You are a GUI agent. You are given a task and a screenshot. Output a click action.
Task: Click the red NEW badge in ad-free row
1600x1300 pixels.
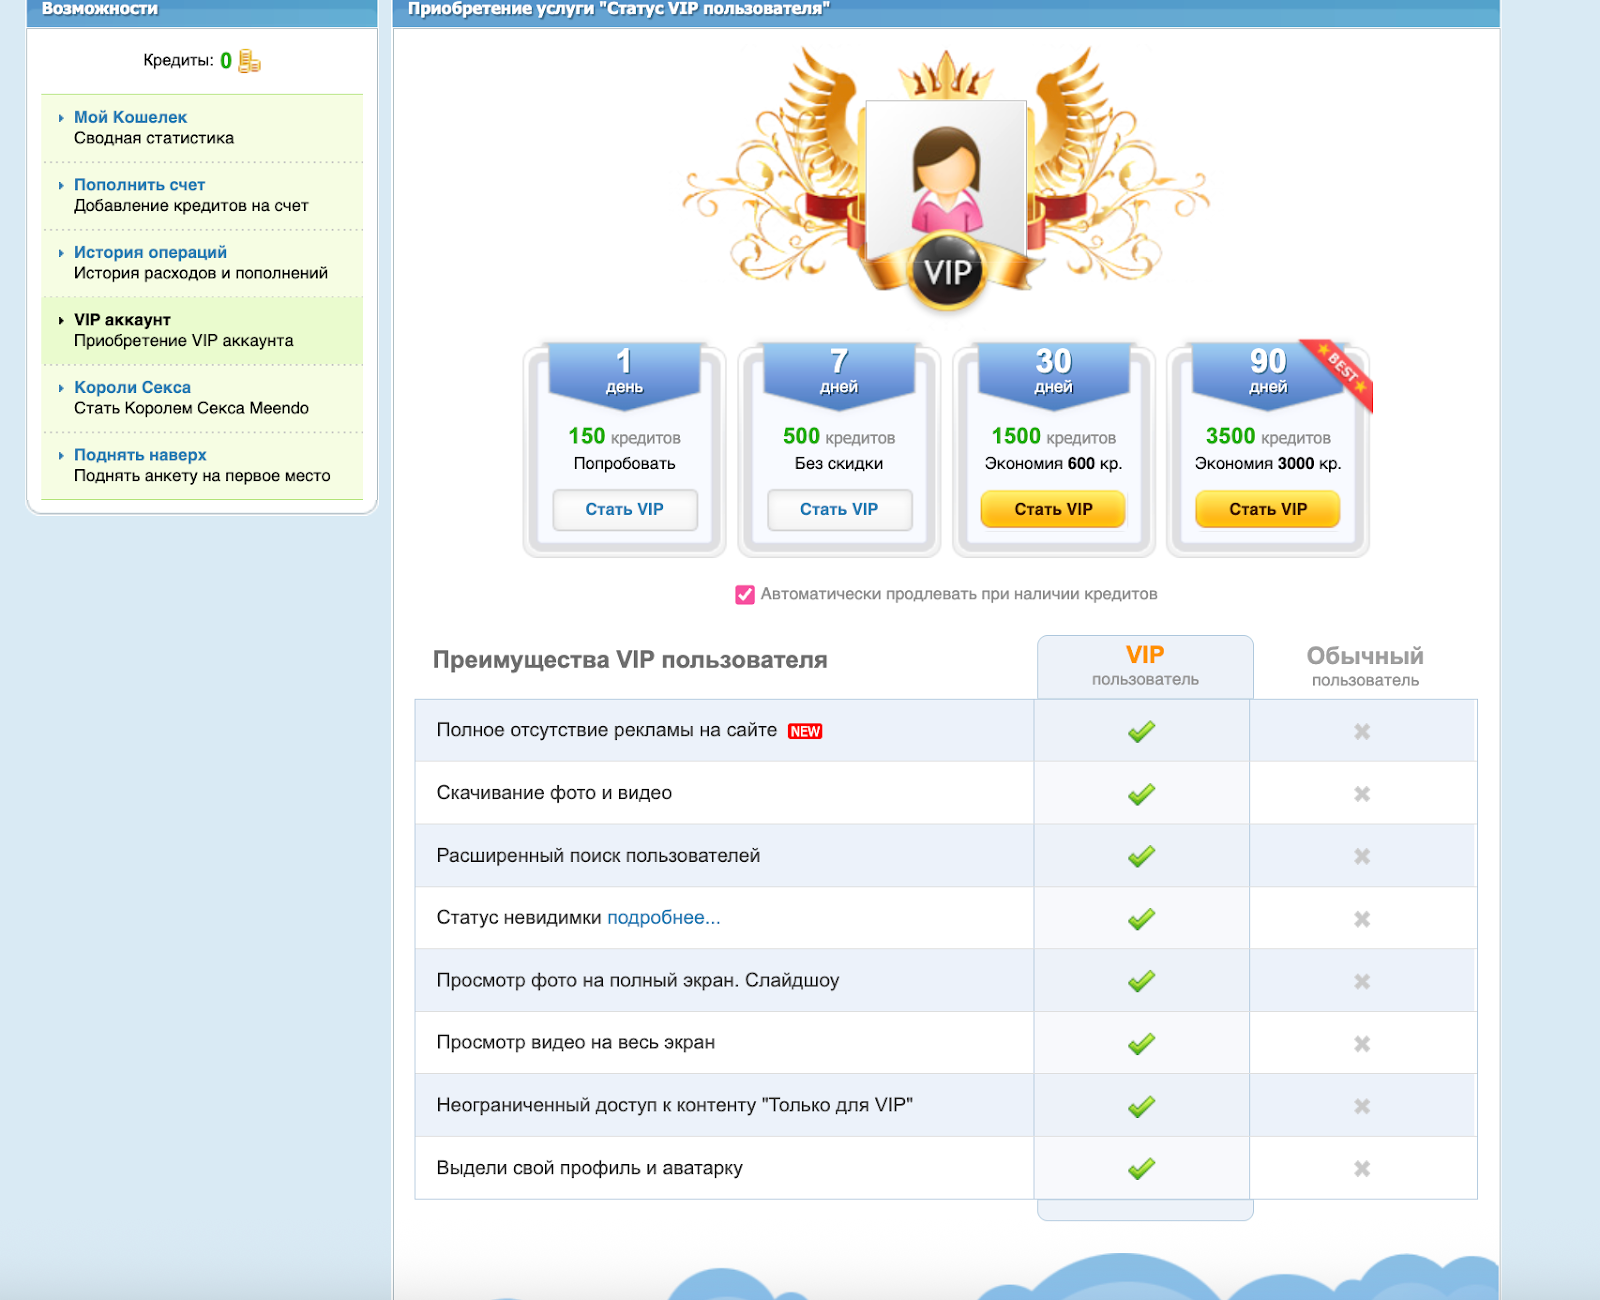[x=805, y=732]
